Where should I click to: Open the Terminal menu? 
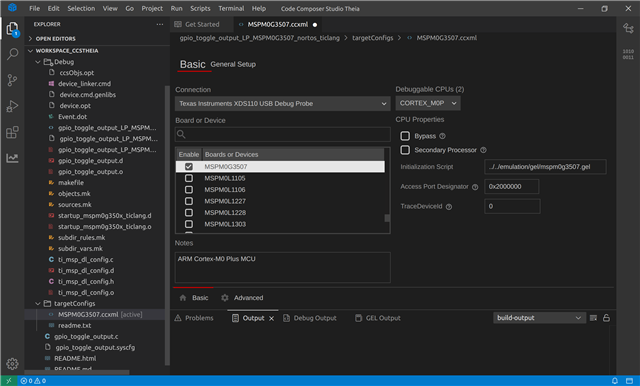coord(231,8)
